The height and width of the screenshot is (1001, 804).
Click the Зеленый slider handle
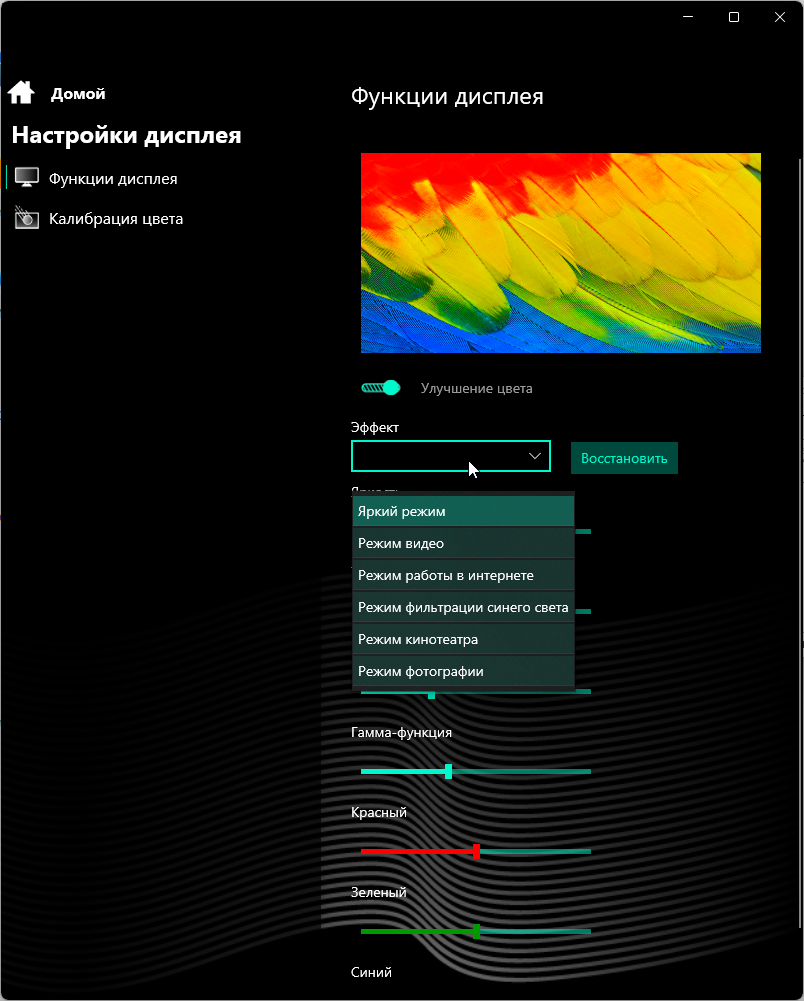(476, 931)
